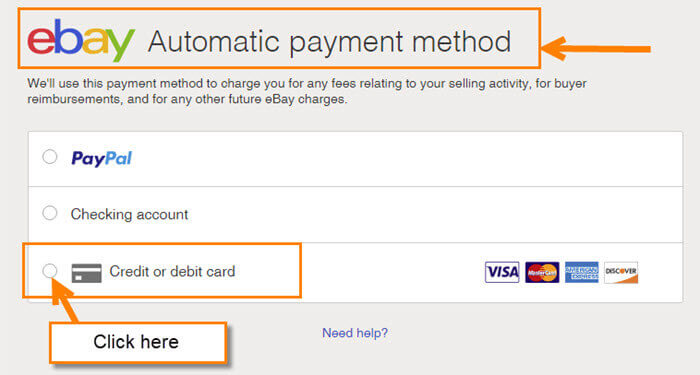Click empty space in the PayPal option row
700x375 pixels.
(402, 159)
